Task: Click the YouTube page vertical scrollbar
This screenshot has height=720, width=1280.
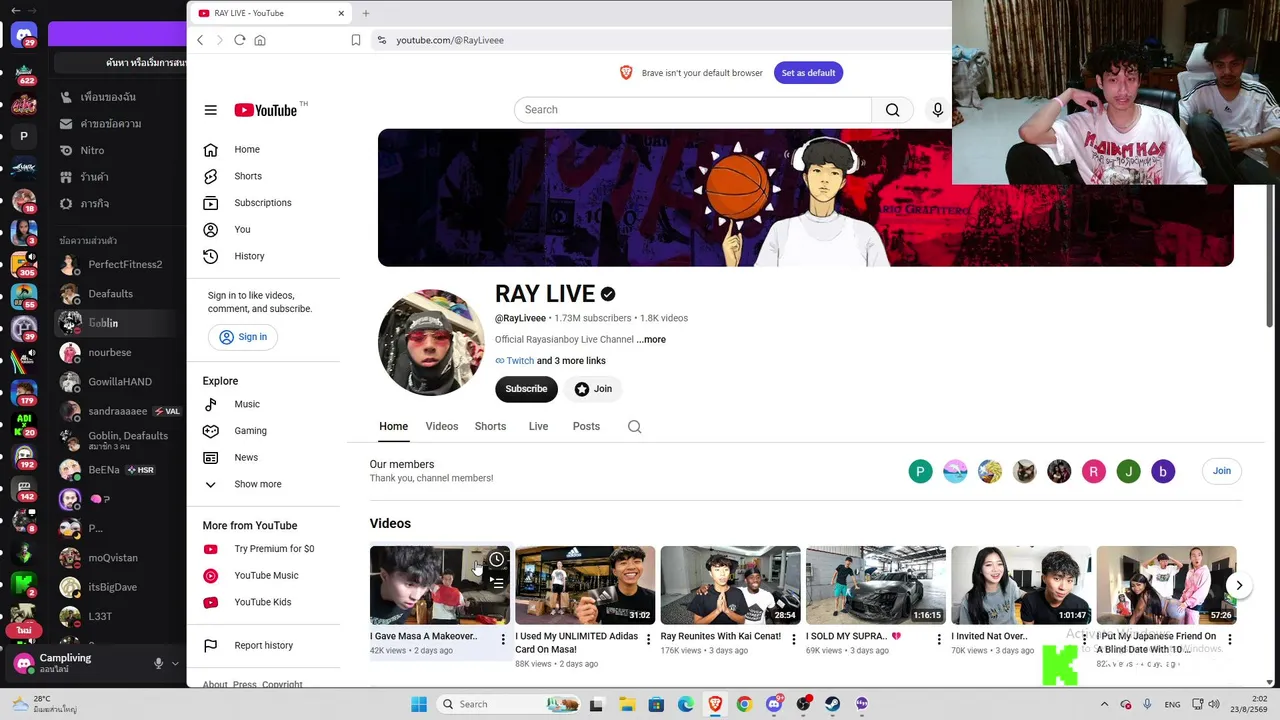Action: pos(1271,255)
